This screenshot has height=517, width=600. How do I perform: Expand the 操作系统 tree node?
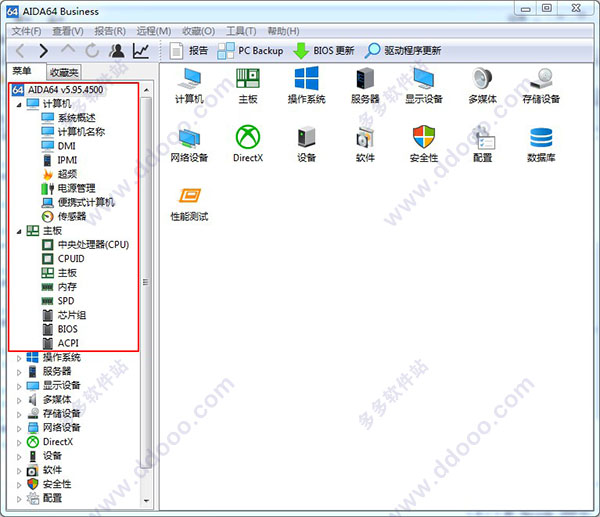click(19, 359)
